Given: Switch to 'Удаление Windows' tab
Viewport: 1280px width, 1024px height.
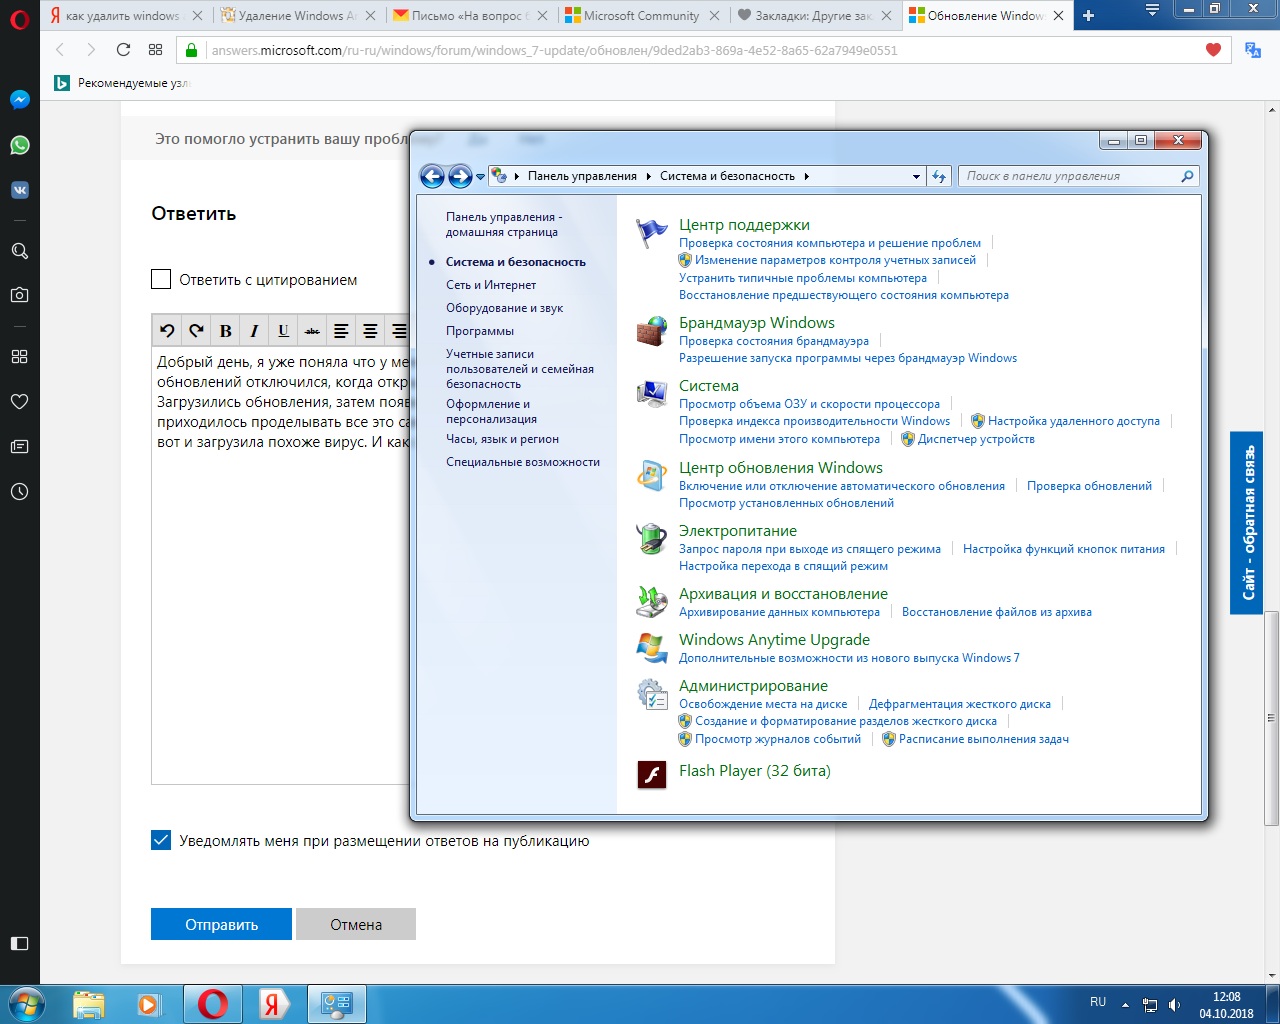Looking at the screenshot, I should [300, 15].
